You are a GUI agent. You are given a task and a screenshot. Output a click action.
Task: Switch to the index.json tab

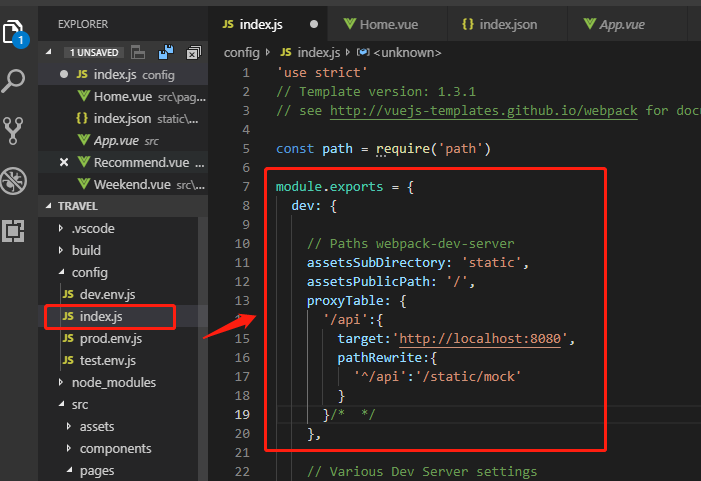point(507,24)
